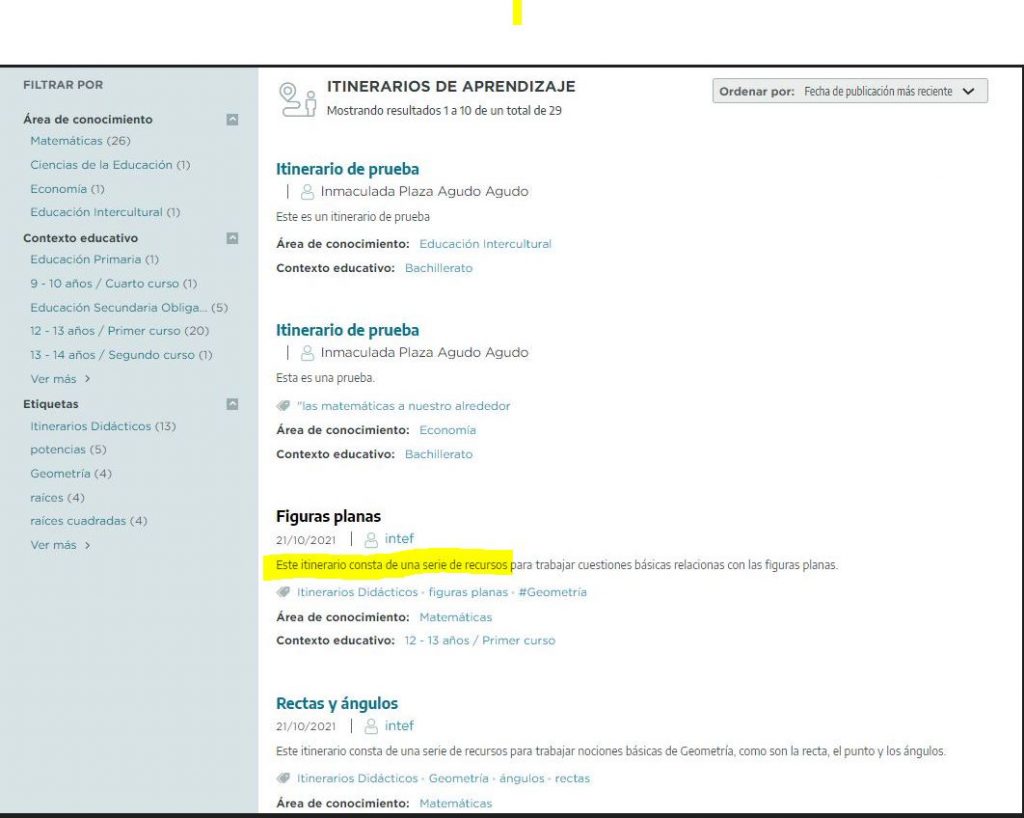Click Matemáticas area link in Rectas y ángulos
Screen dimensions: 1024x818
click(456, 804)
